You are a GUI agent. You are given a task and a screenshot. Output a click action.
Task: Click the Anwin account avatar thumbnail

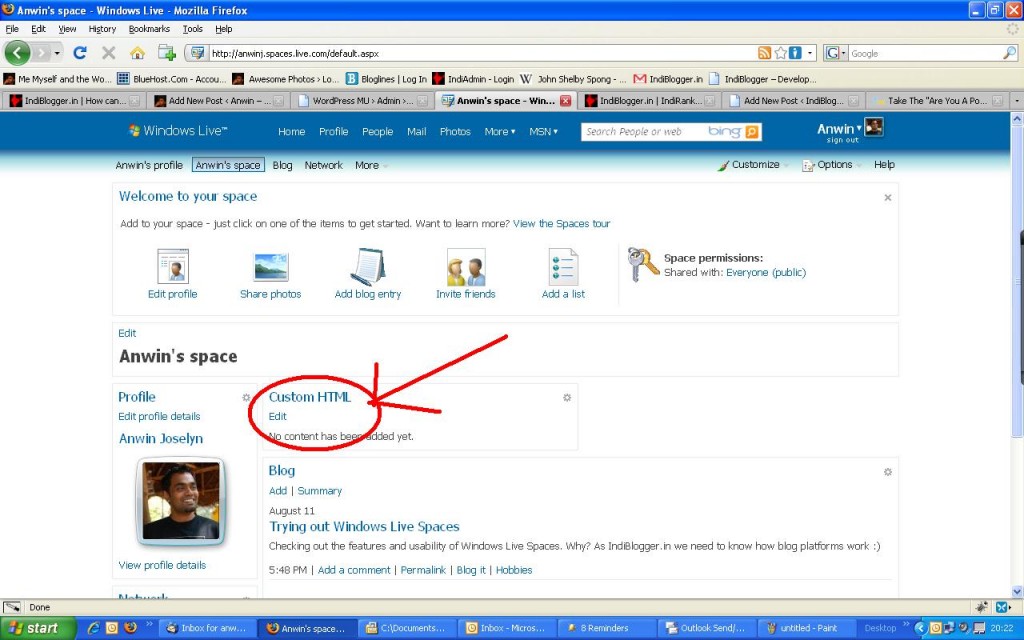tap(874, 127)
